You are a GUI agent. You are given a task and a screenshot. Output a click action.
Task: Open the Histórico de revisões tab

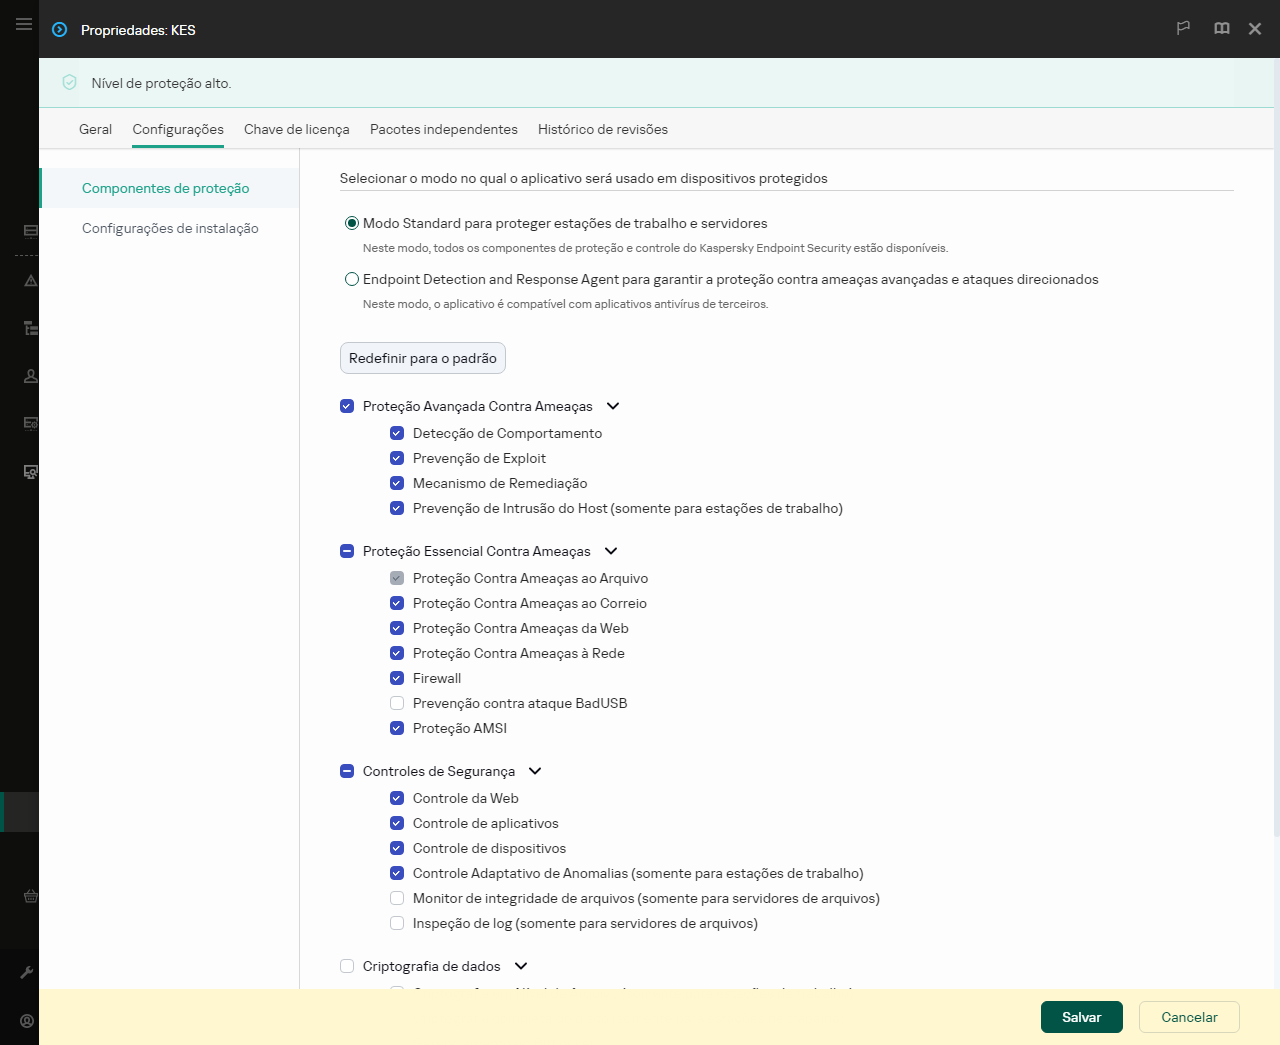pyautogui.click(x=602, y=129)
